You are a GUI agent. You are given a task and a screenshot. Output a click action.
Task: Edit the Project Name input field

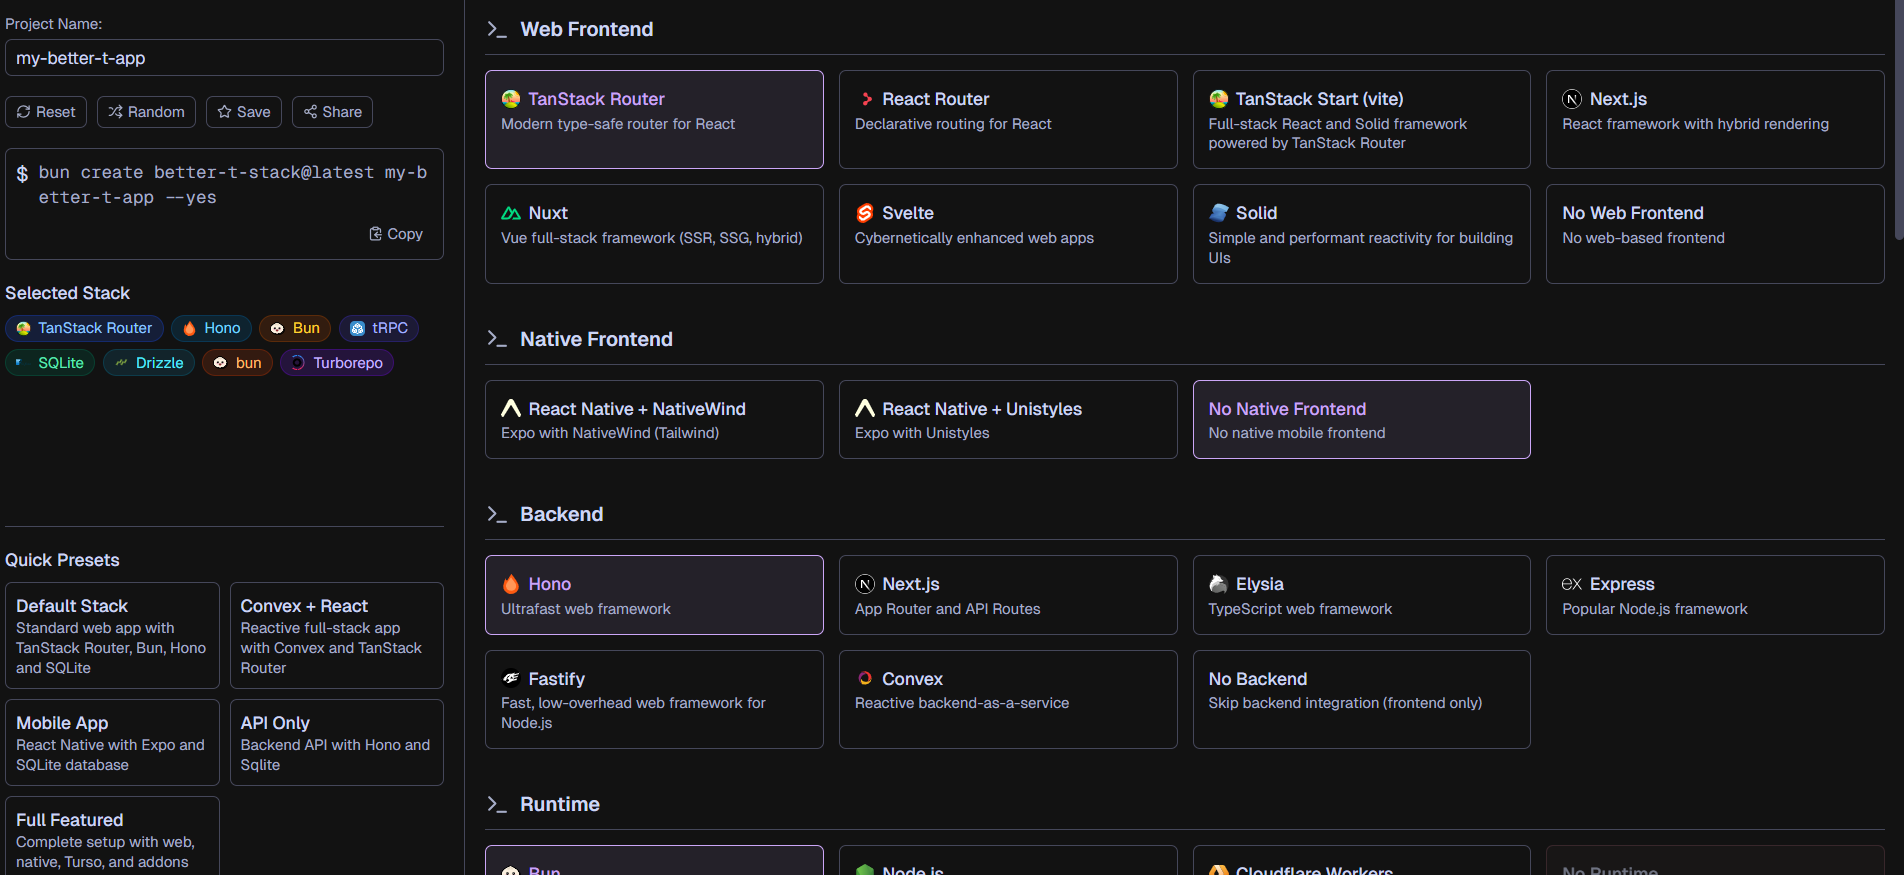224,58
